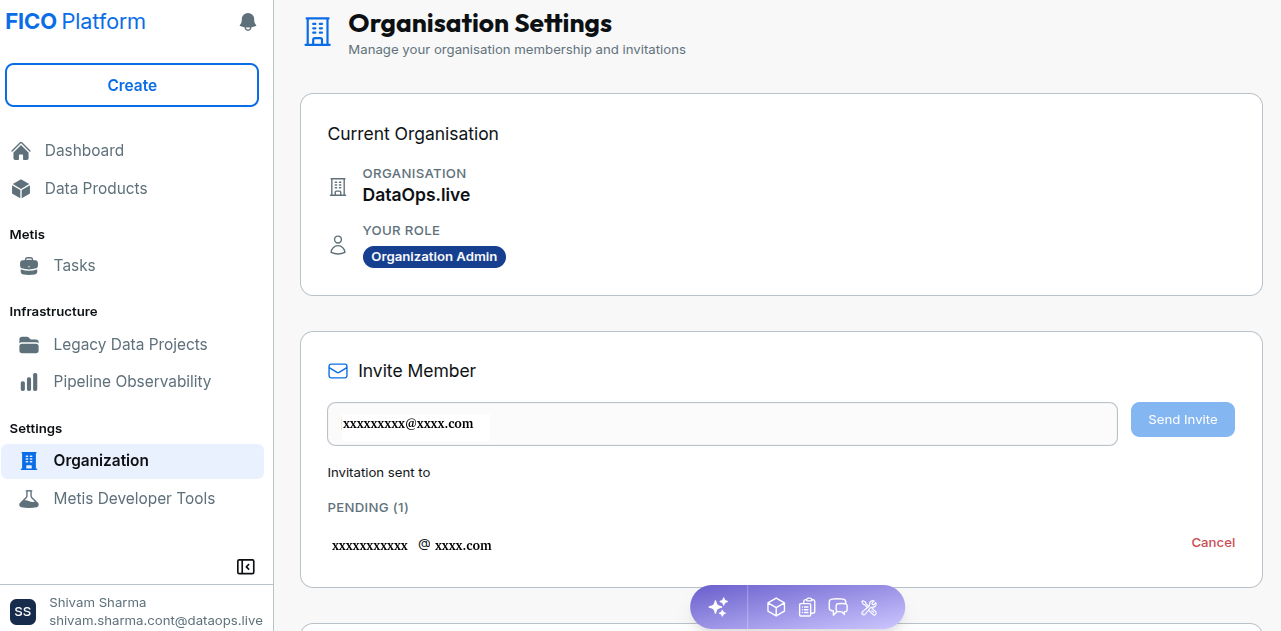Click the envelope icon beside Invite Member
This screenshot has height=631, width=1281.
pyautogui.click(x=338, y=371)
